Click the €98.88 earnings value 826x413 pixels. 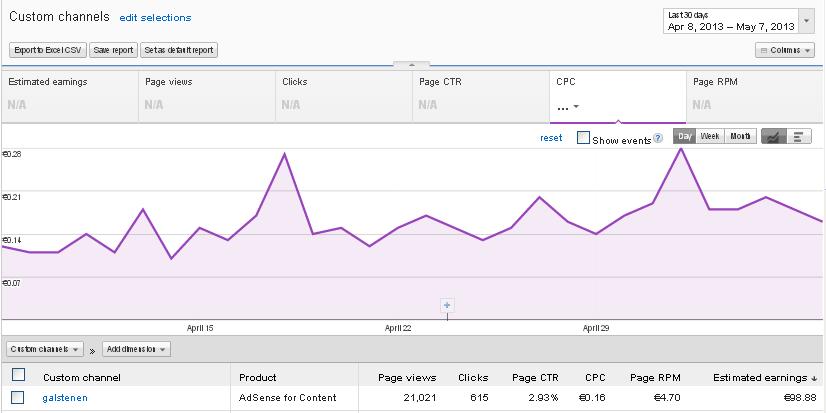(x=800, y=398)
